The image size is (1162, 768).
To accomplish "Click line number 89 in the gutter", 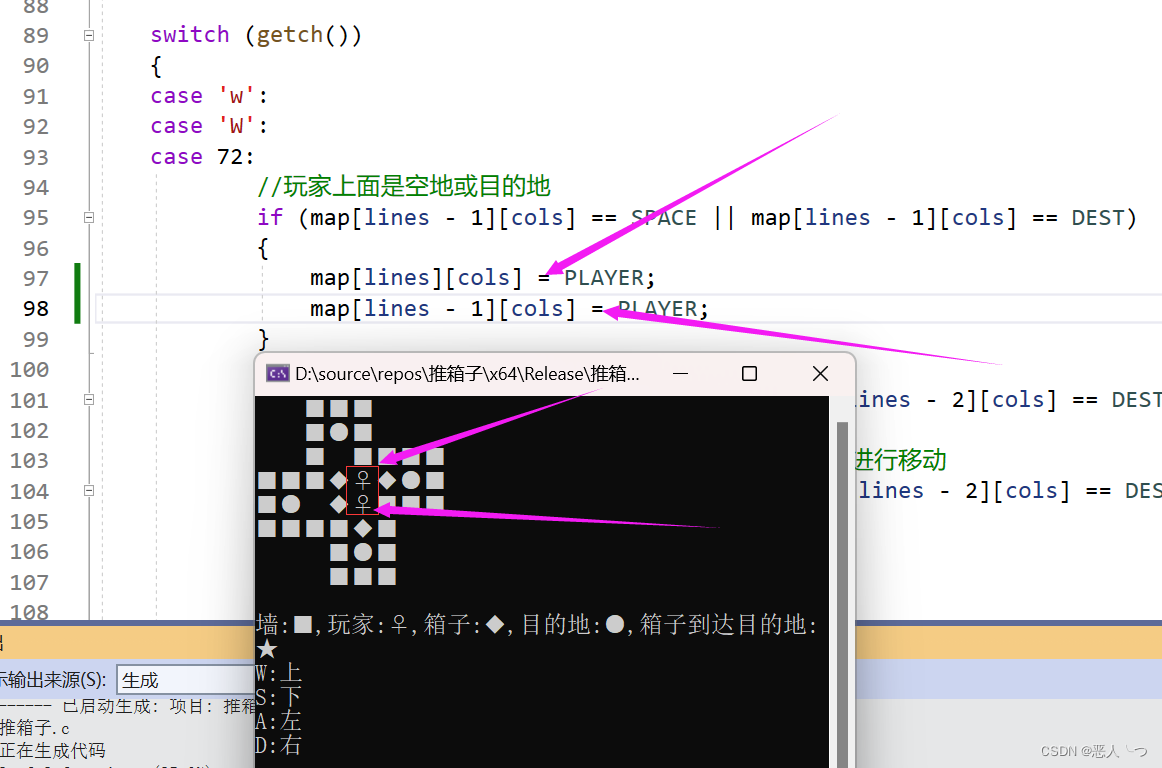I will pos(36,35).
